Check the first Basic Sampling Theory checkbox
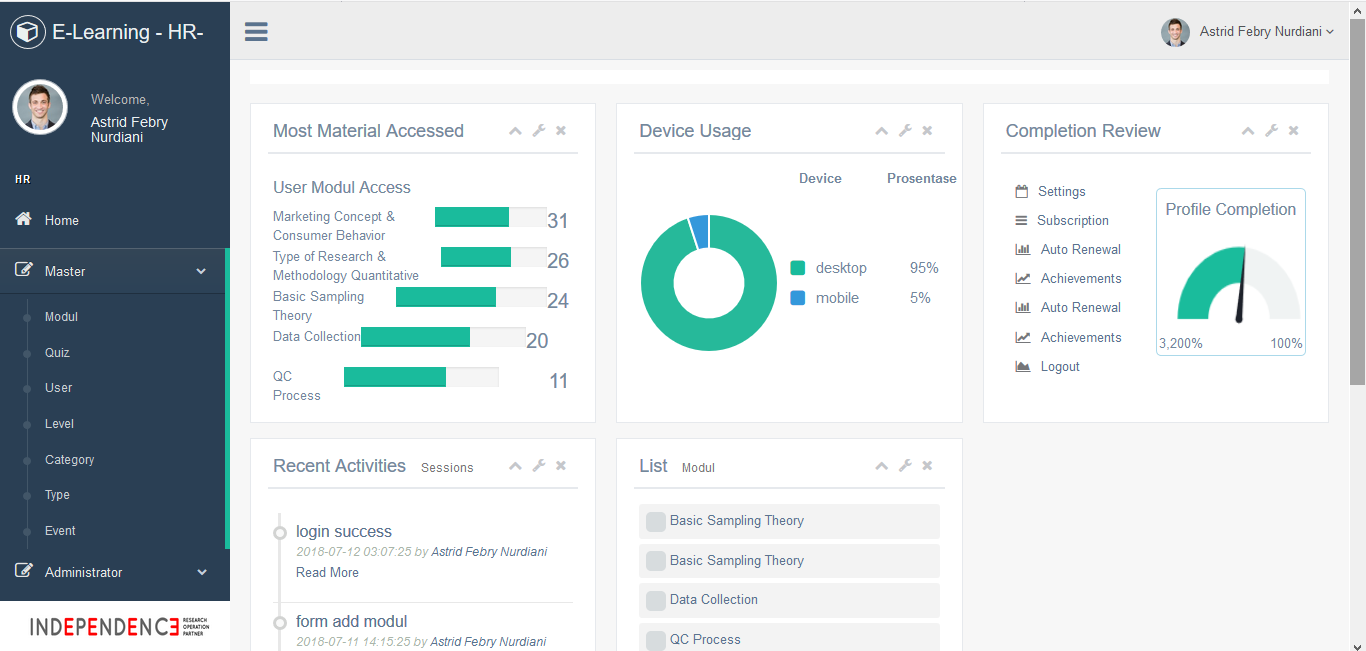 click(x=655, y=521)
